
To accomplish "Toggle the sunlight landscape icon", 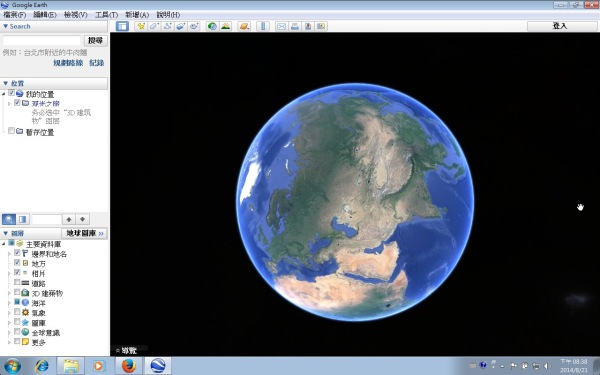I will point(226,26).
